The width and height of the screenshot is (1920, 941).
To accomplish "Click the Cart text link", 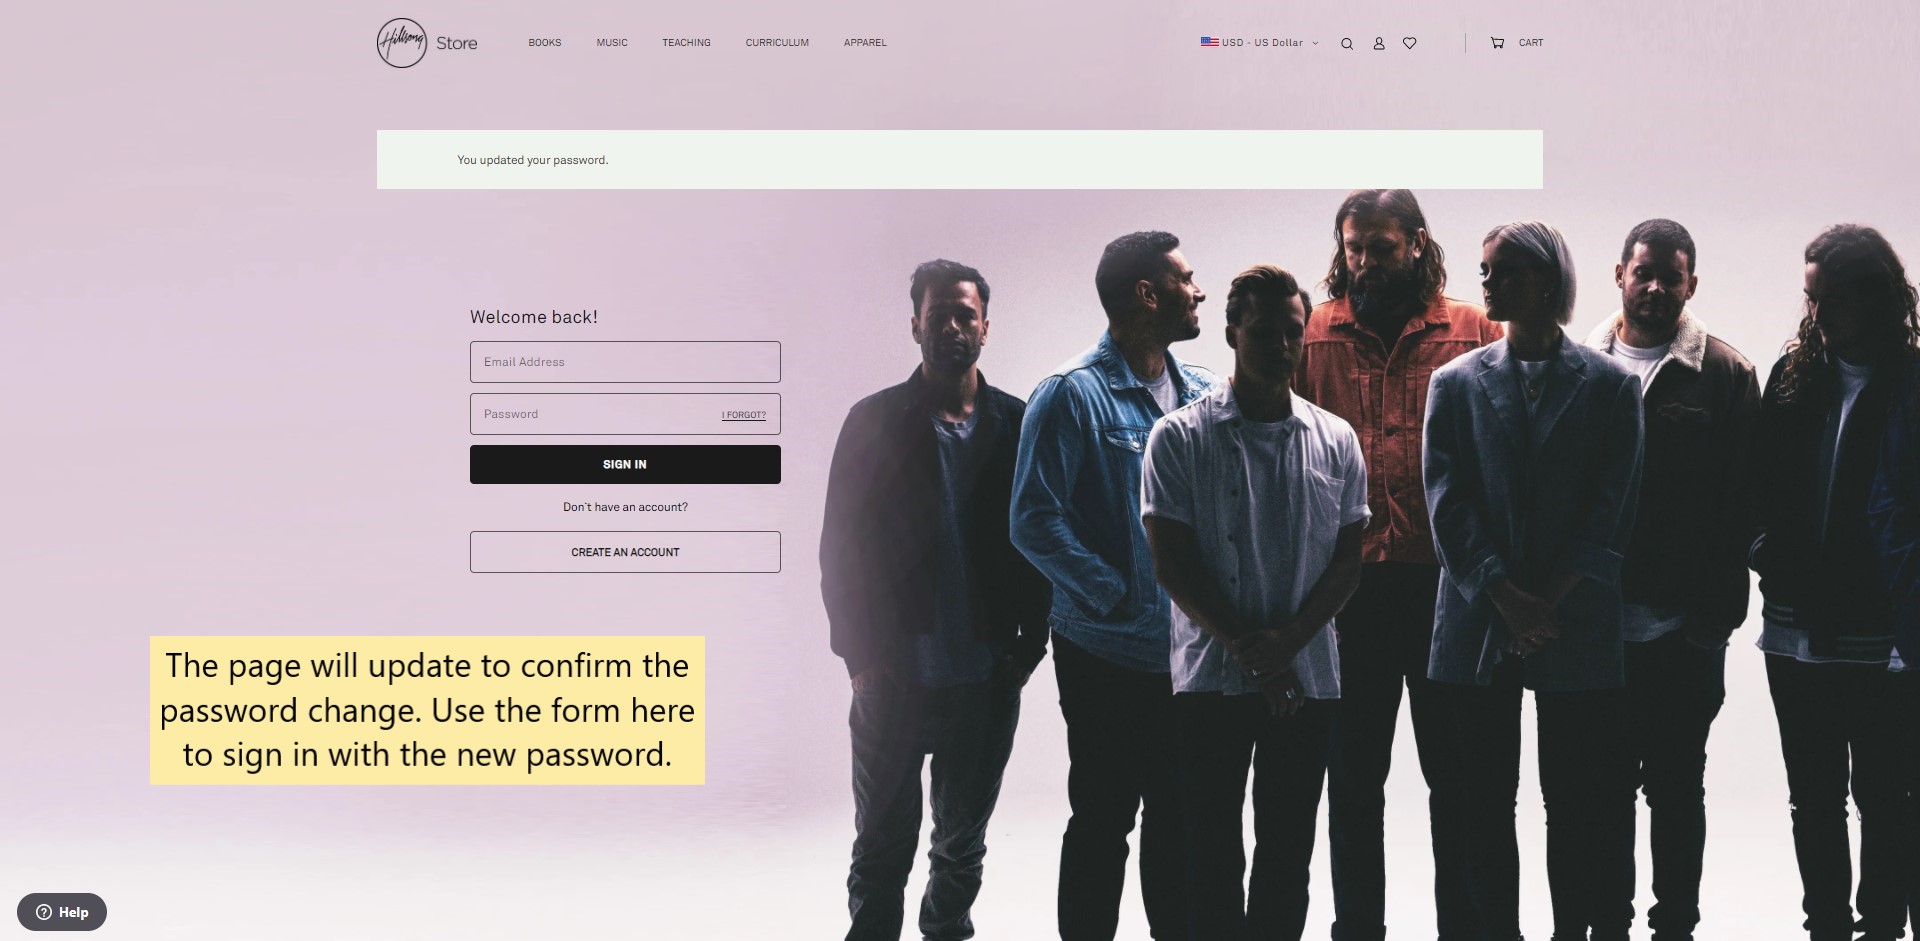I will [1531, 43].
